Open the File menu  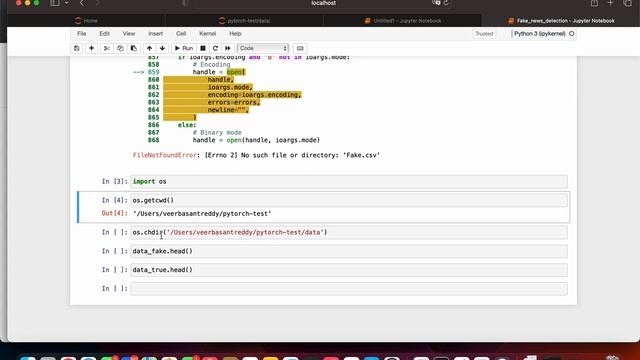[x=82, y=33]
